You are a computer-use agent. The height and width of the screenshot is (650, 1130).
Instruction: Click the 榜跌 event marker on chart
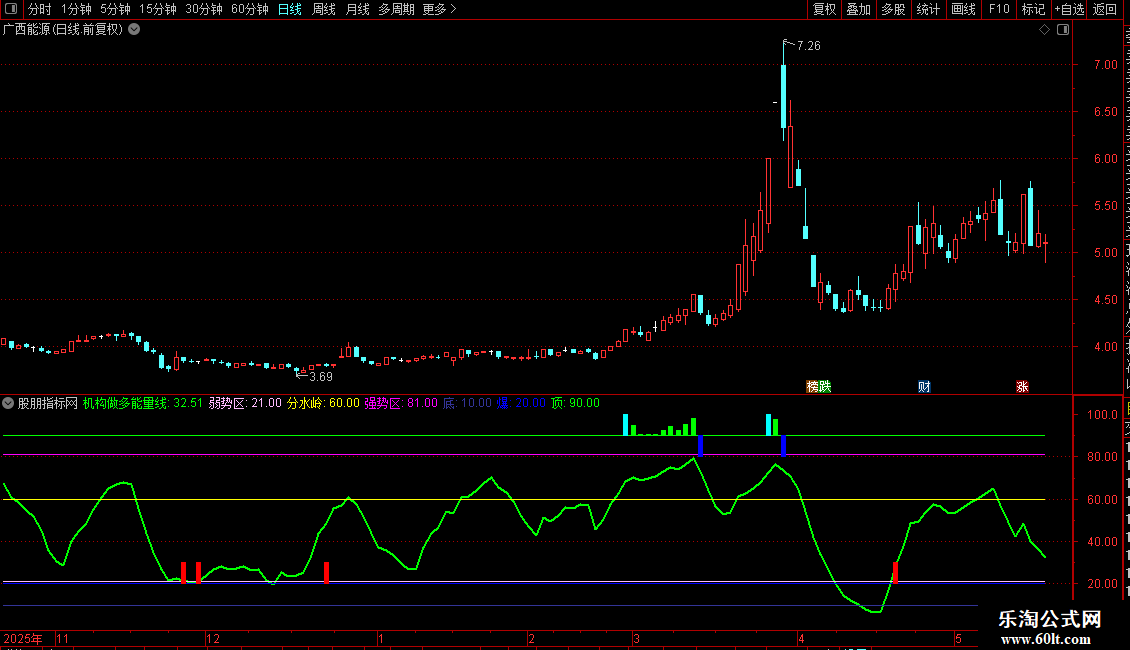tap(819, 387)
